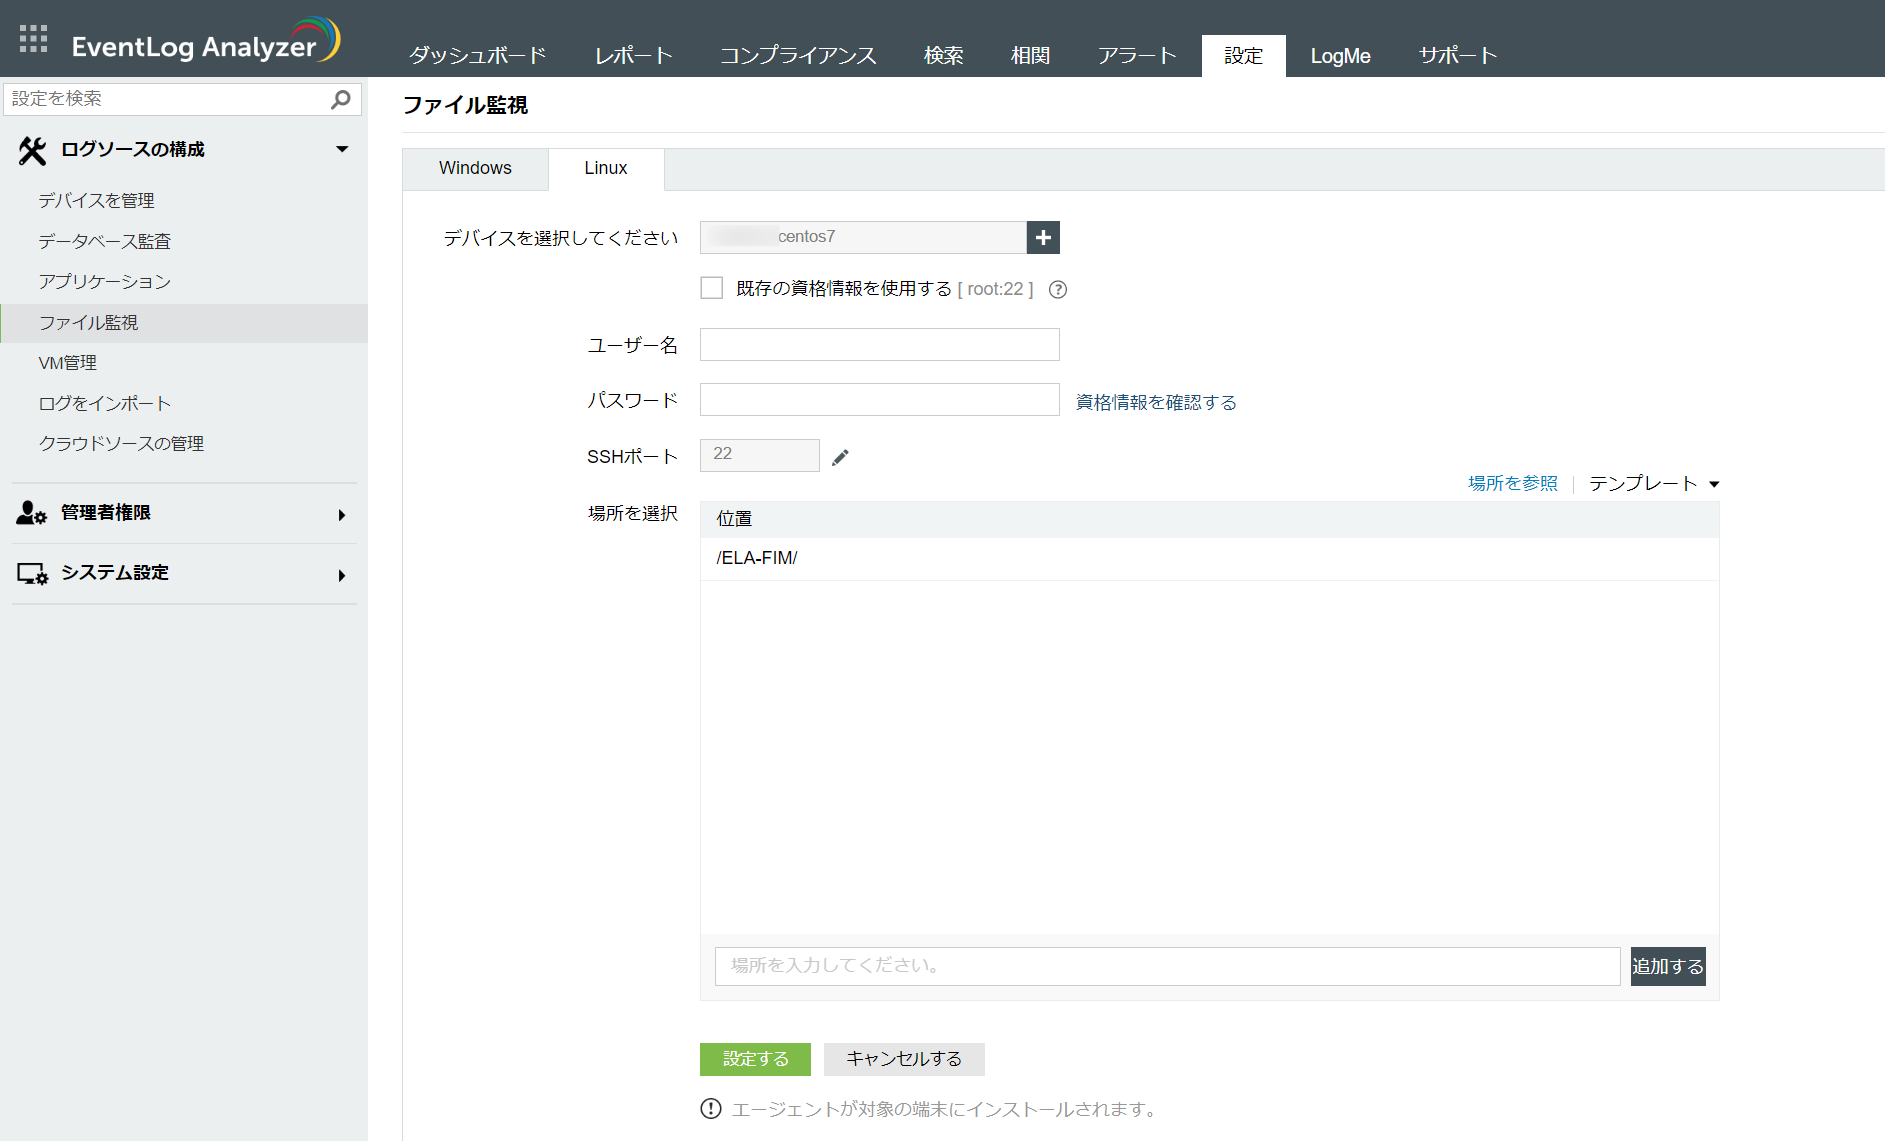
Task: Click the ユーザー名 input field
Action: pos(879,345)
